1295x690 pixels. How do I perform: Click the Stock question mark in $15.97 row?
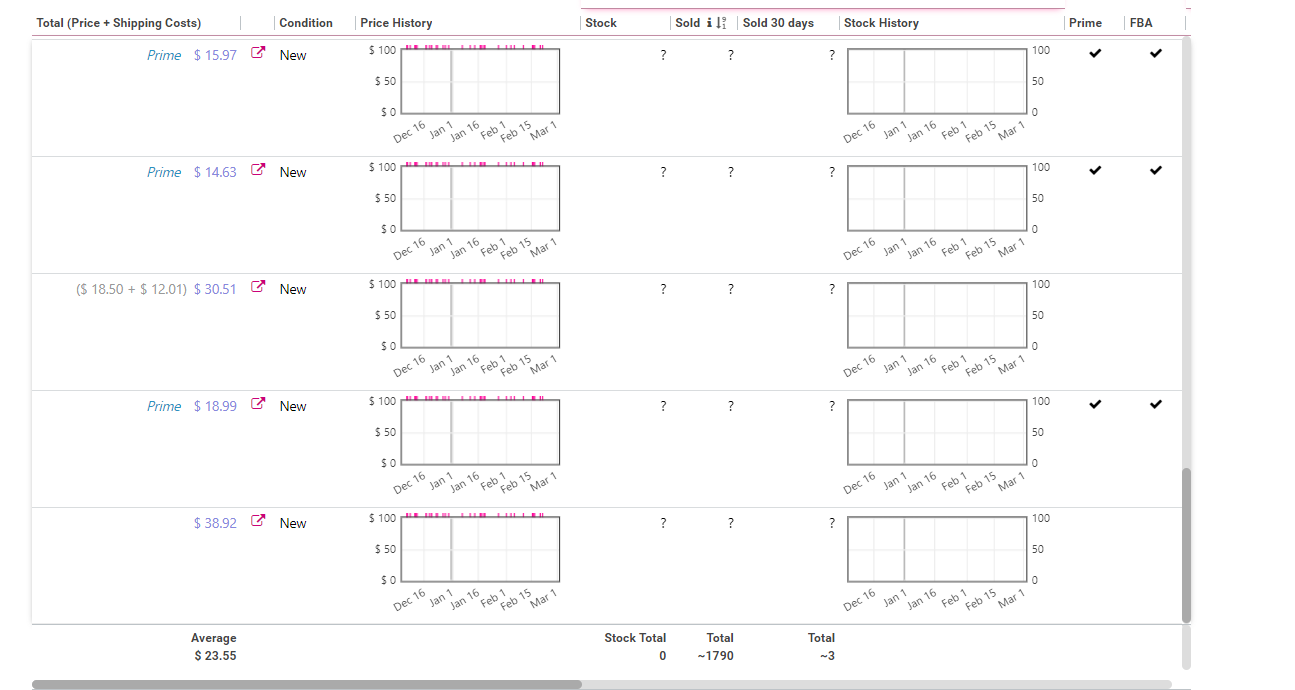point(663,55)
